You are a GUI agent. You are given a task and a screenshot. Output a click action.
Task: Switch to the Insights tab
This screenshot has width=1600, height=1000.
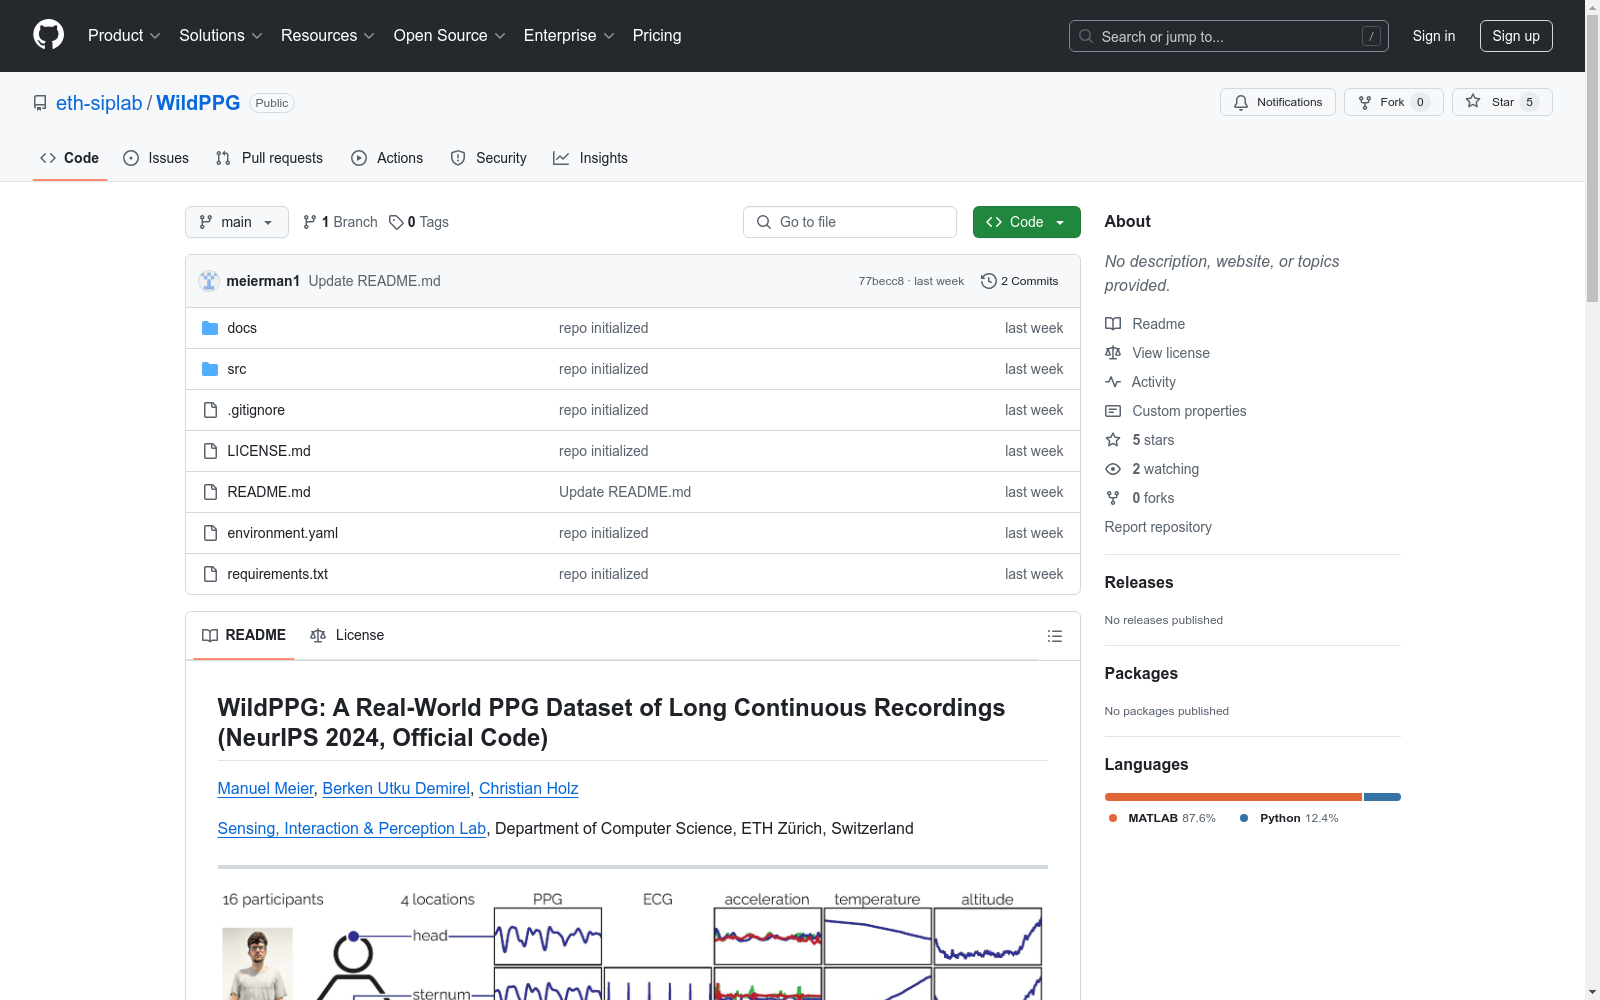click(590, 158)
